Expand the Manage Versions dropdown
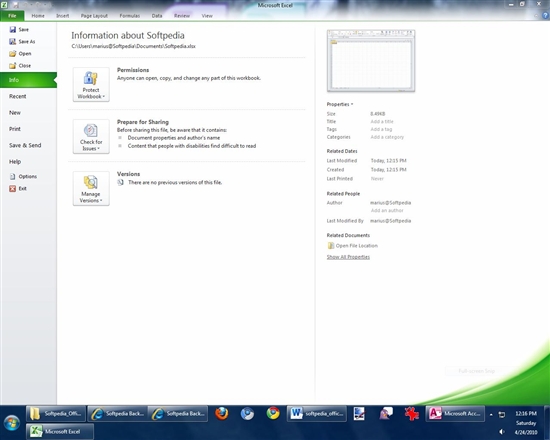Viewport: 550px width, 440px height. click(91, 188)
